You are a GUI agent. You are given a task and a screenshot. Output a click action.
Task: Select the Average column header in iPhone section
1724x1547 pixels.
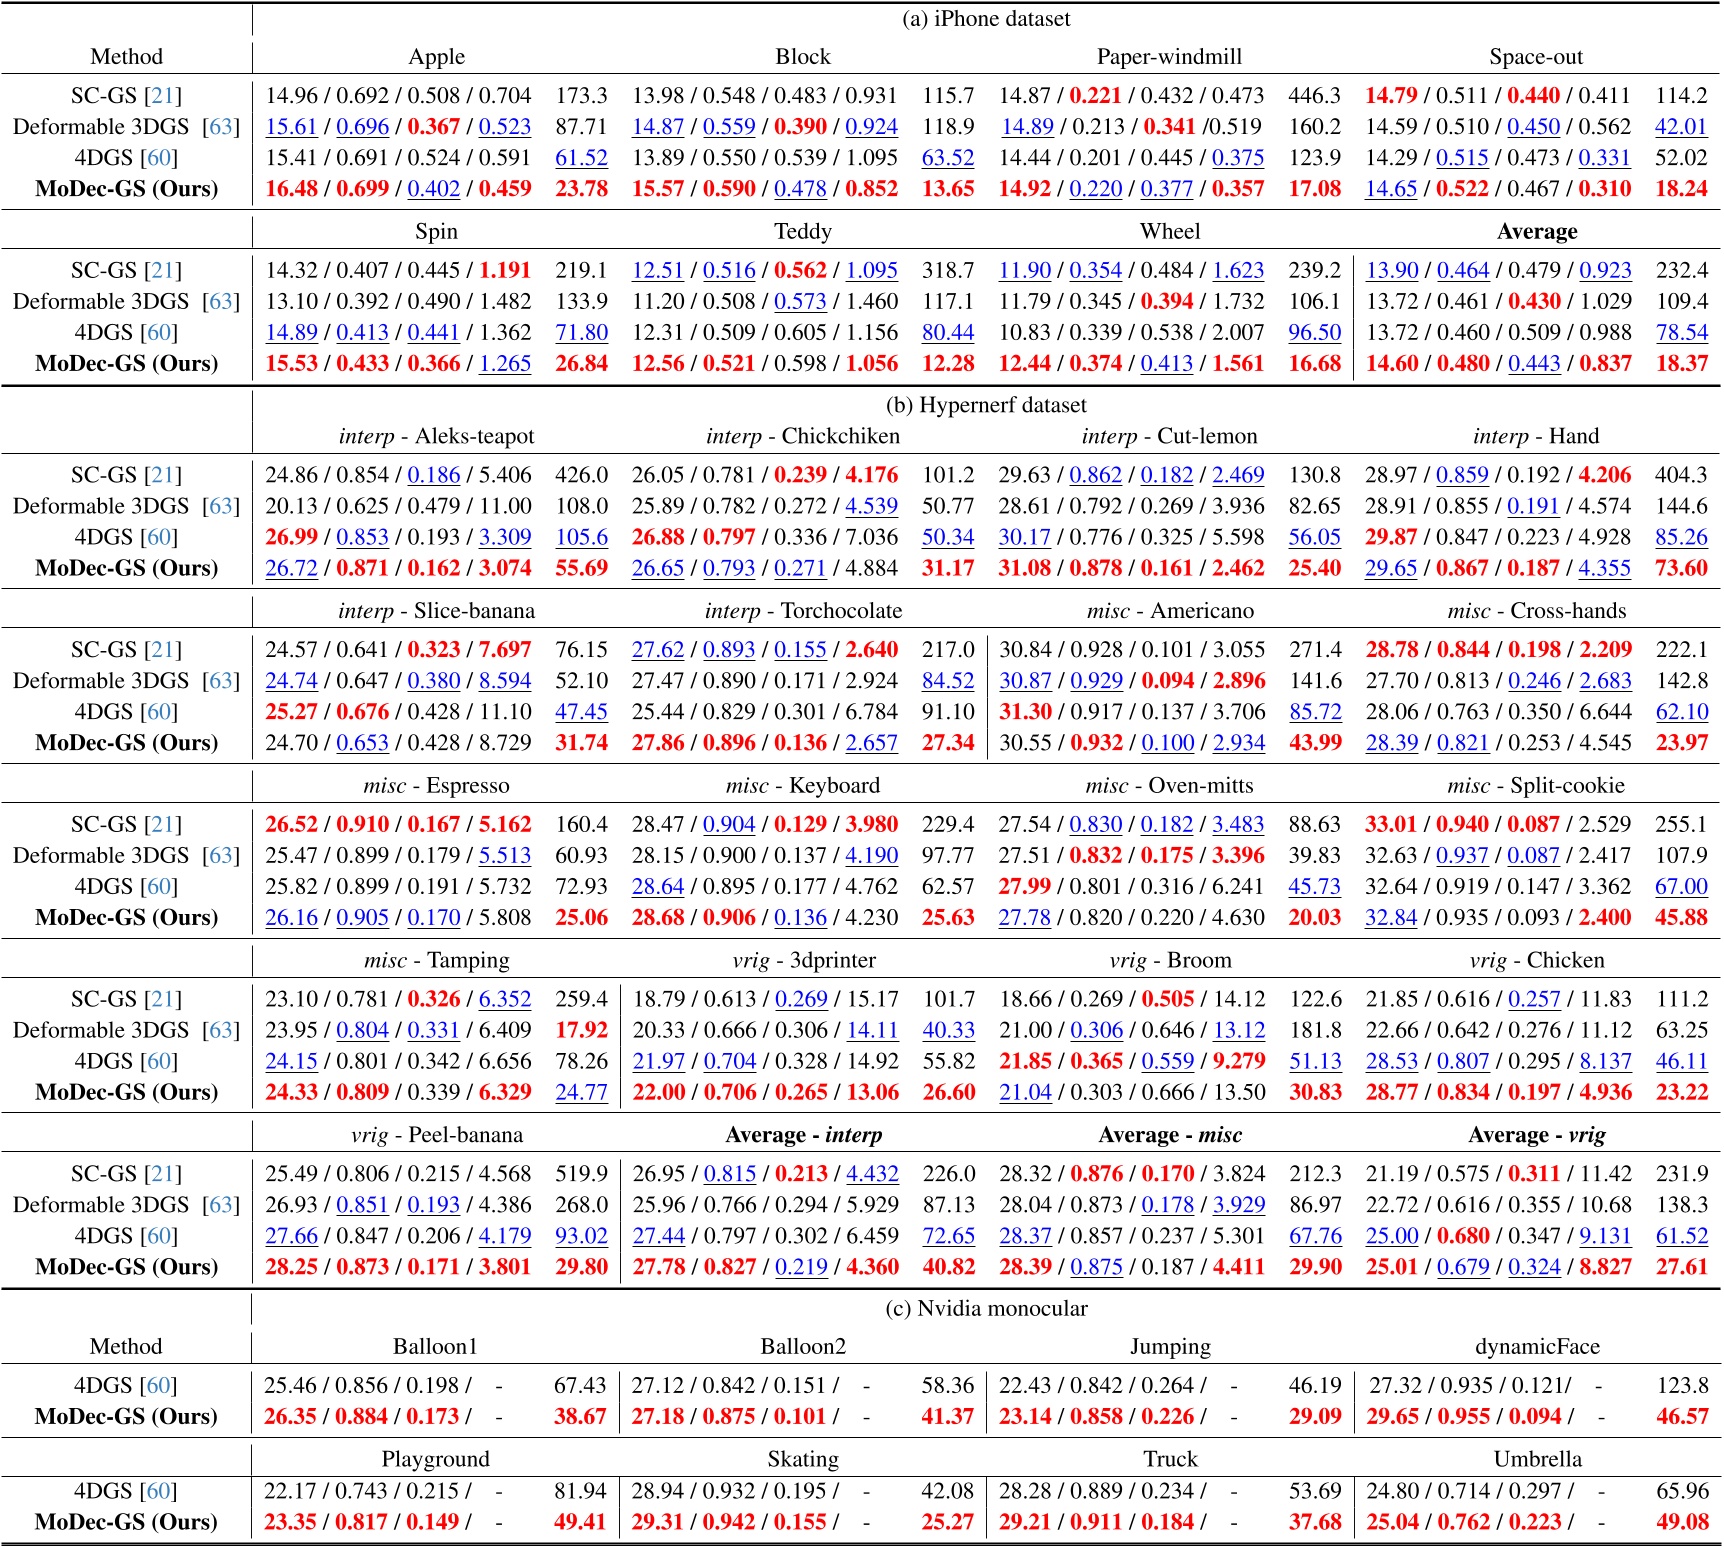point(1538,230)
